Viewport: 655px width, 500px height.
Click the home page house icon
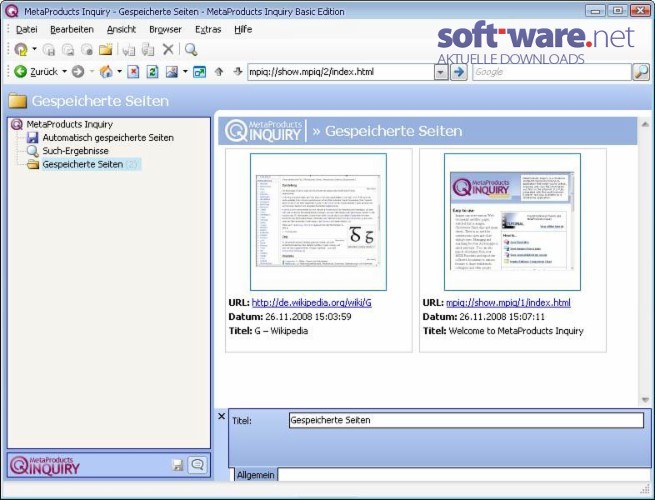click(106, 72)
